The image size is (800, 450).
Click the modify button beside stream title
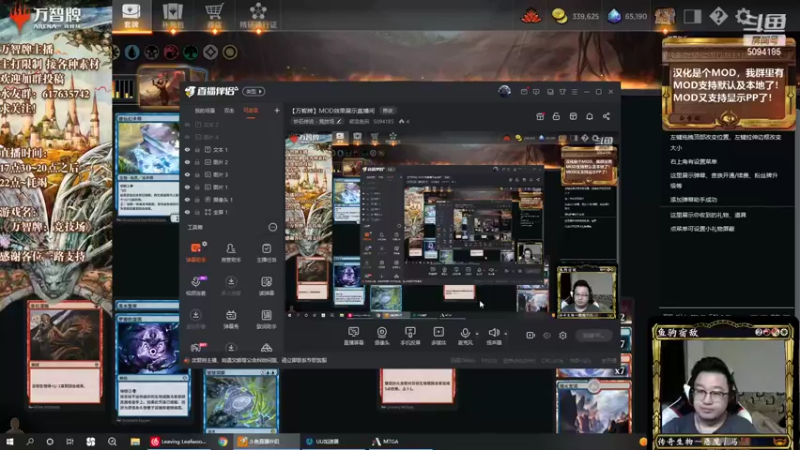point(388,111)
